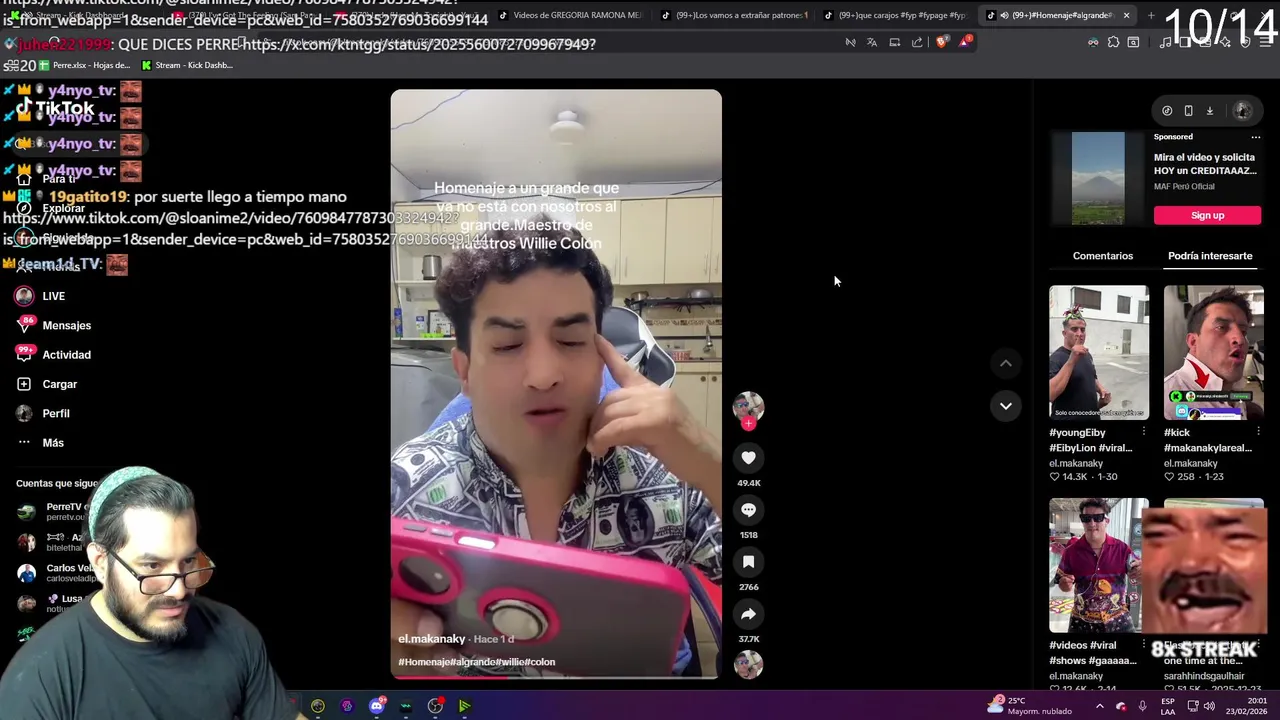This screenshot has width=1280, height=720.
Task: Click the microphone icon in system tray
Action: point(1142,706)
